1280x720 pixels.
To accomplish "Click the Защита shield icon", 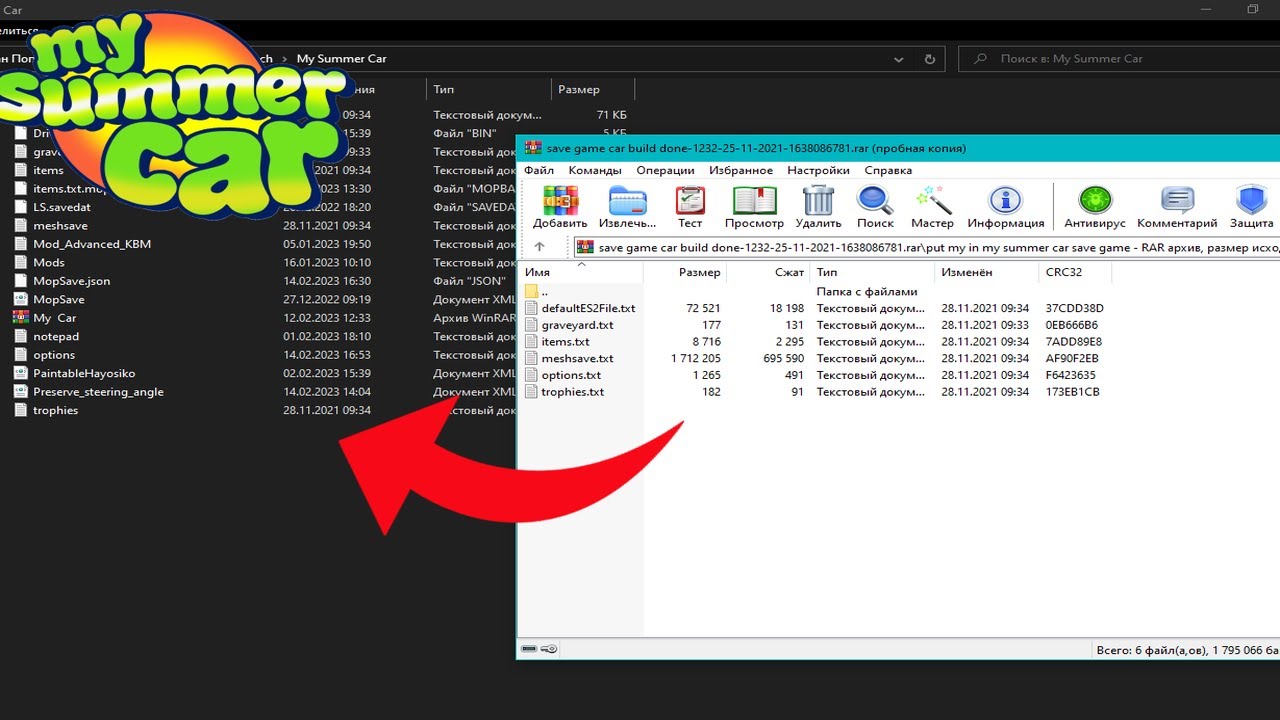I will [x=1251, y=205].
